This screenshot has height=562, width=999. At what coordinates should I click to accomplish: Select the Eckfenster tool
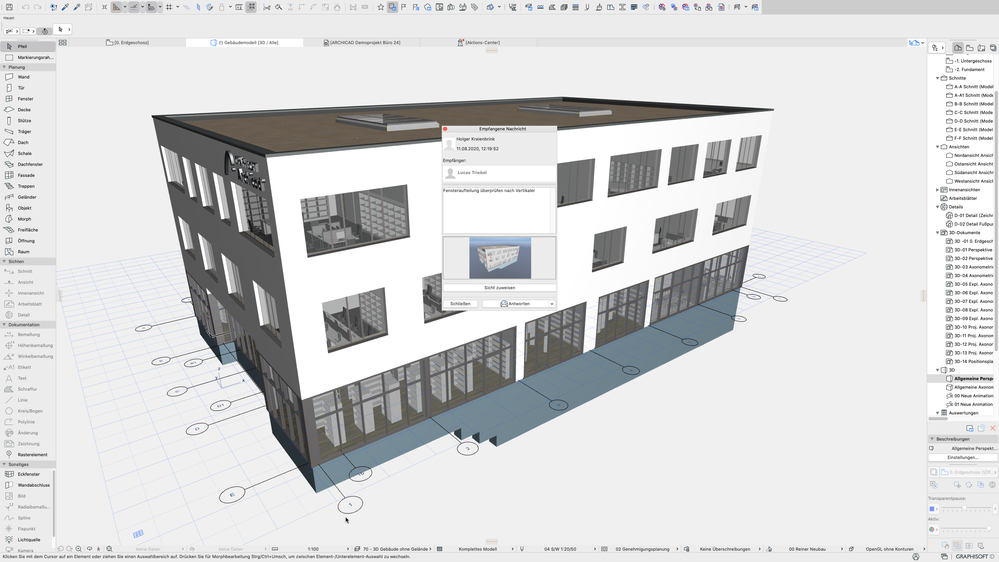[x=27, y=474]
